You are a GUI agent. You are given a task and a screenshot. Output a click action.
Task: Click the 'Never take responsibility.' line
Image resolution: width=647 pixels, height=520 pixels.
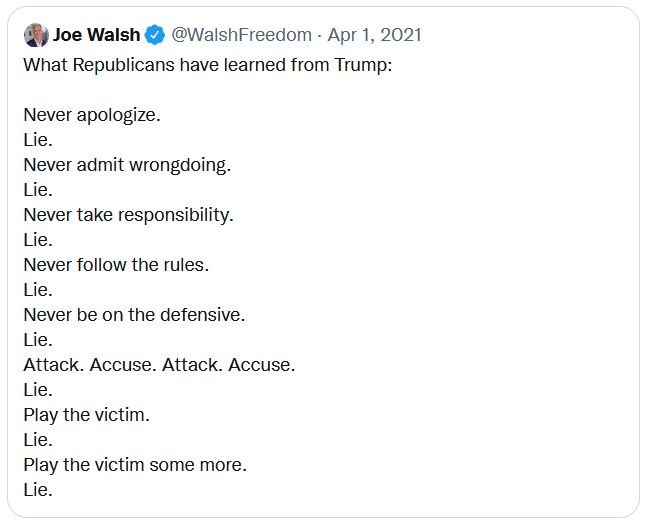(128, 215)
